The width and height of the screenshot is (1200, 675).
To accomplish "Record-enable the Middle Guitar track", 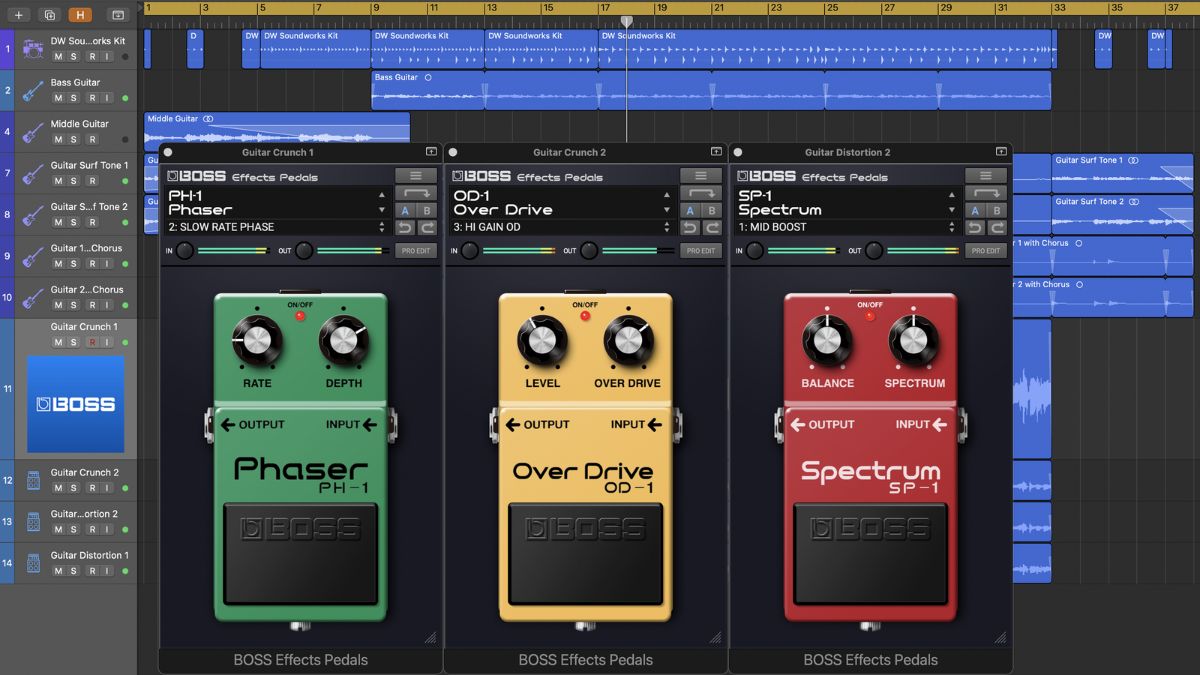I will [x=92, y=139].
